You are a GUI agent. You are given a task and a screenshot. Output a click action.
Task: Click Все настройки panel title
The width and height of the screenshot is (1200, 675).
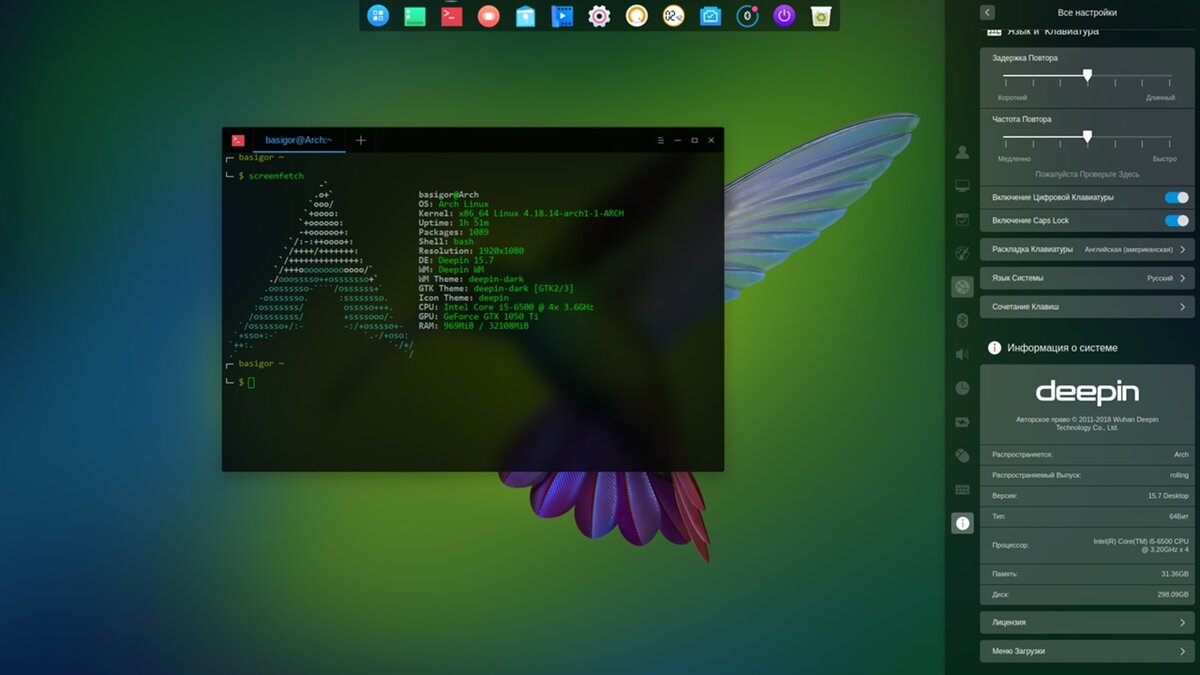(1087, 12)
